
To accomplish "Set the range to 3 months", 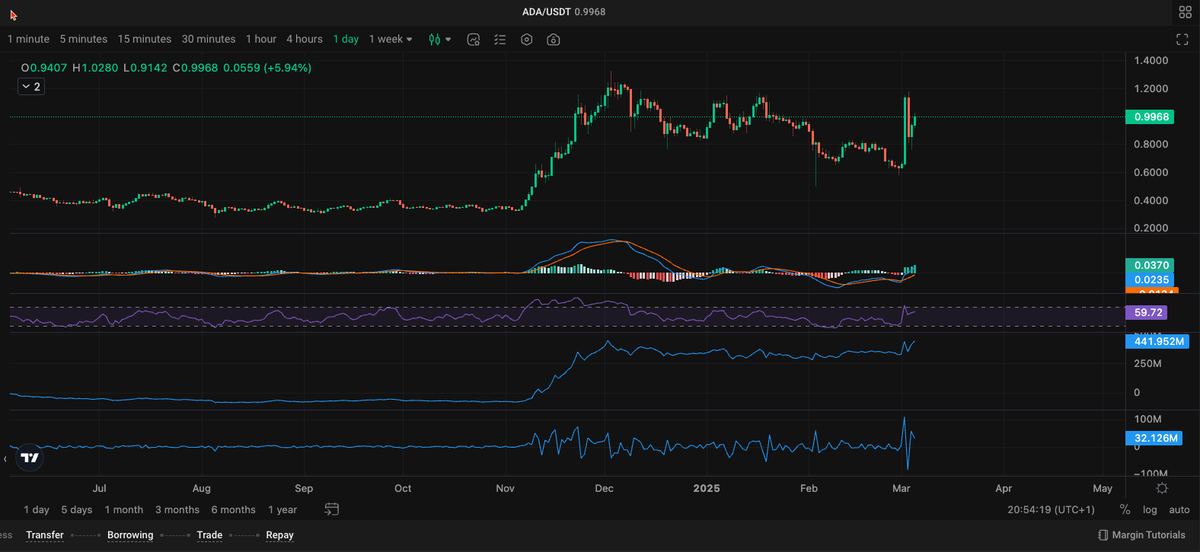I will [x=177, y=510].
